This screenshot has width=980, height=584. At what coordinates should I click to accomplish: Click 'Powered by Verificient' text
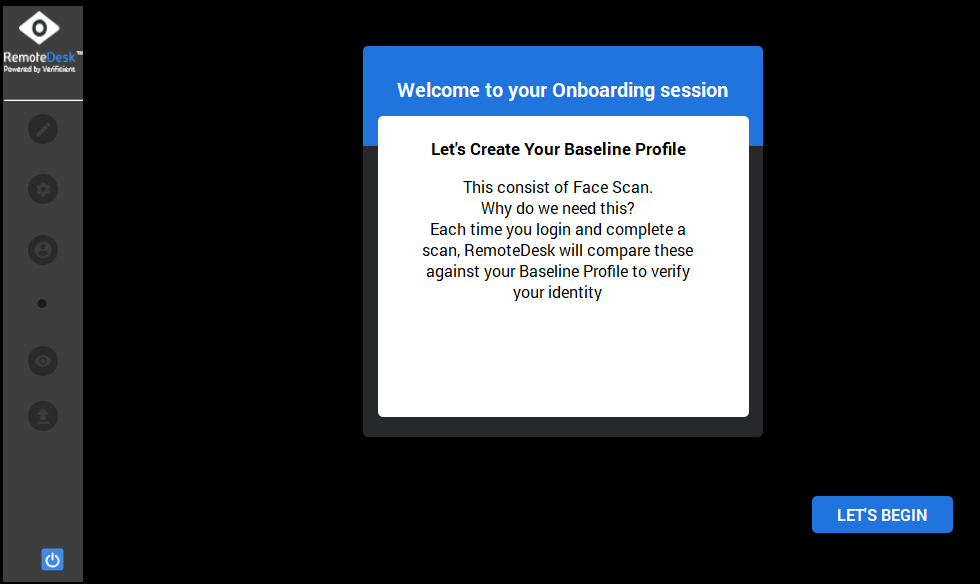pyautogui.click(x=39, y=69)
